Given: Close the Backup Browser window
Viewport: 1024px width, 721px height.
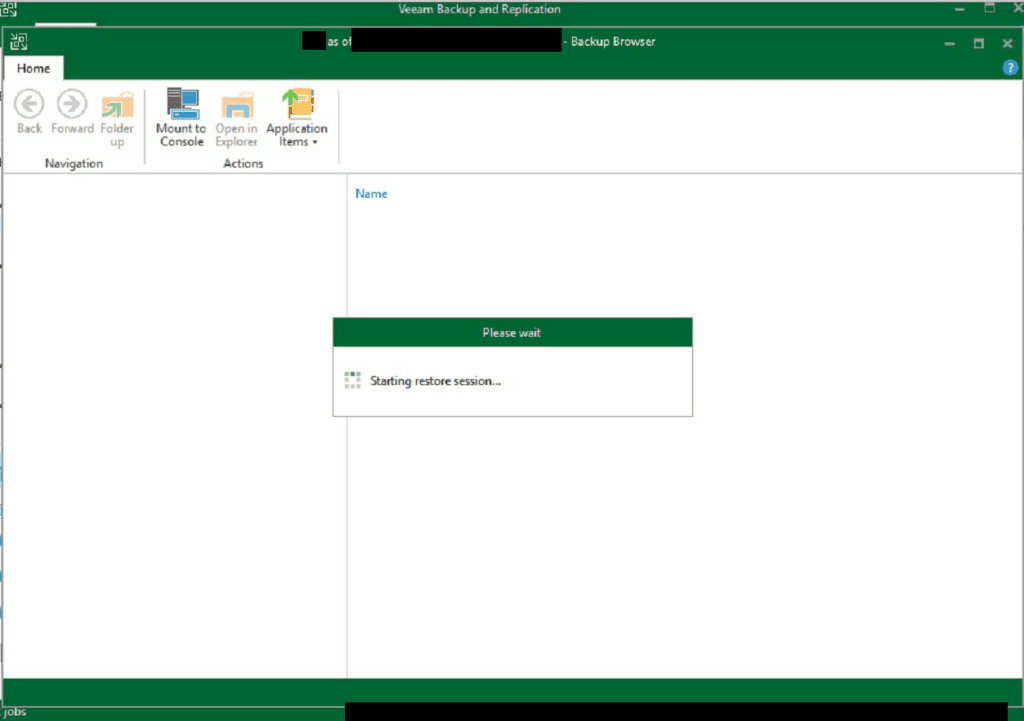Looking at the screenshot, I should point(1007,43).
